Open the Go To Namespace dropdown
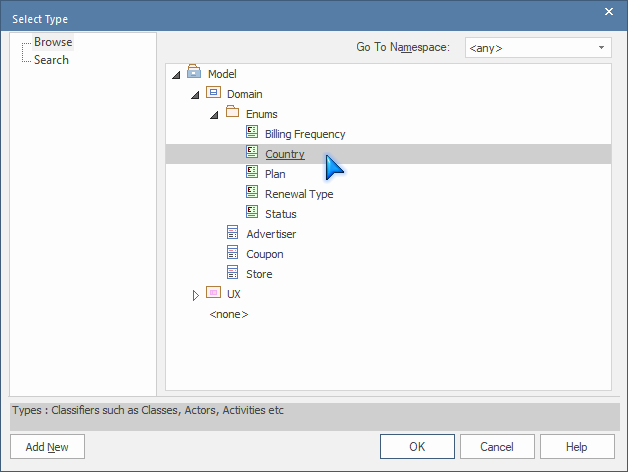The height and width of the screenshot is (472, 628). pos(538,48)
